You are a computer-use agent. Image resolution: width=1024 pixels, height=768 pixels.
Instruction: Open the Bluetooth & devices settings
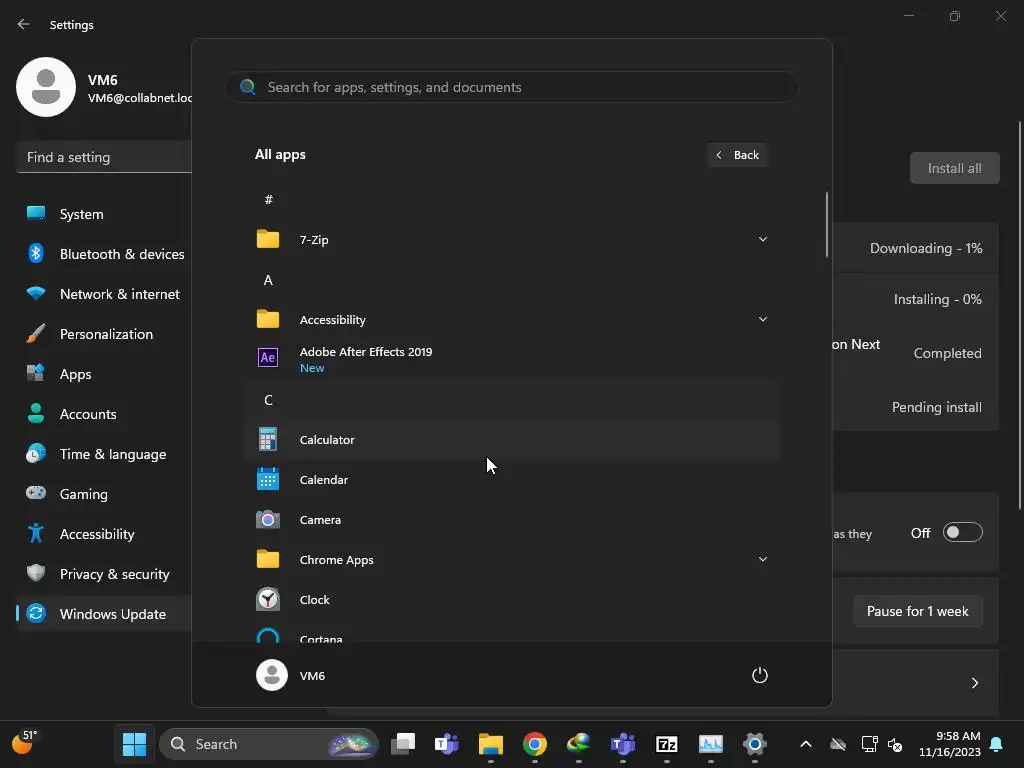(104, 254)
